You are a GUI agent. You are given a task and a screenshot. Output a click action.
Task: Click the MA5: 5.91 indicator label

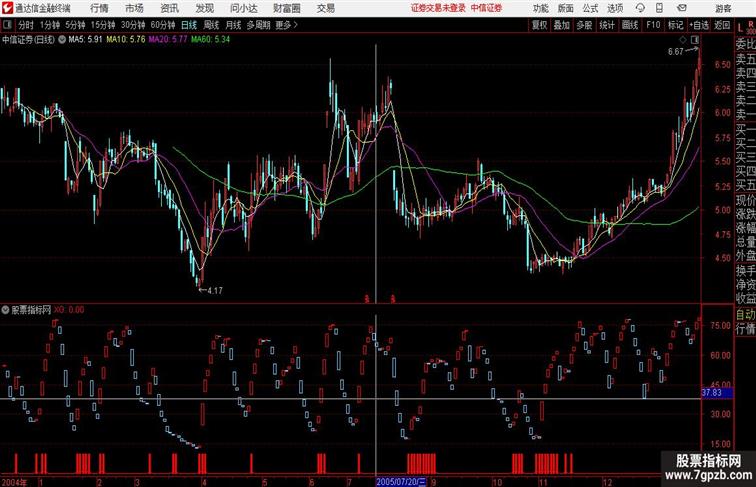(85, 40)
